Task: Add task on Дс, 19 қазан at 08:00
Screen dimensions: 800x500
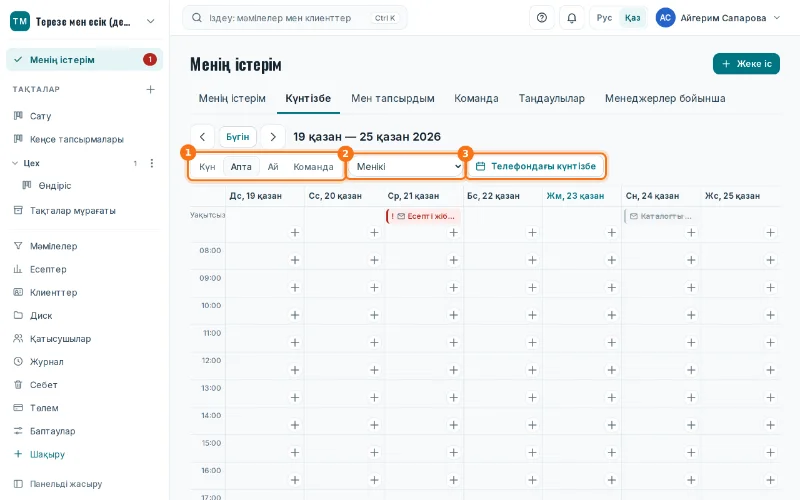Action: click(x=295, y=260)
